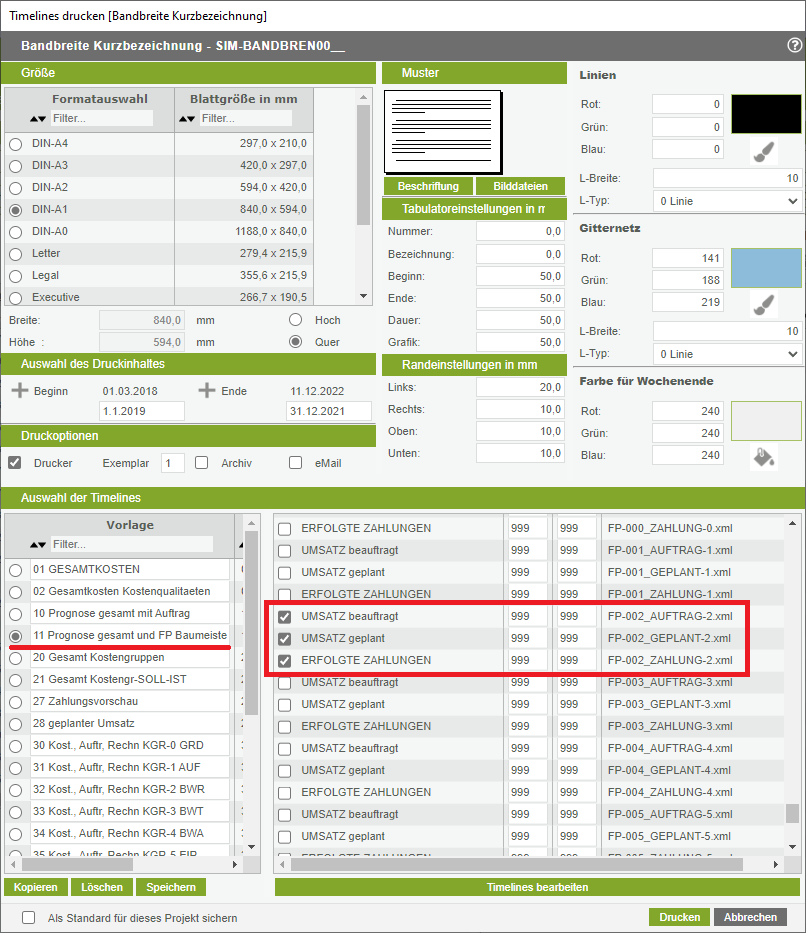Click the Links margin input field

tap(520, 387)
